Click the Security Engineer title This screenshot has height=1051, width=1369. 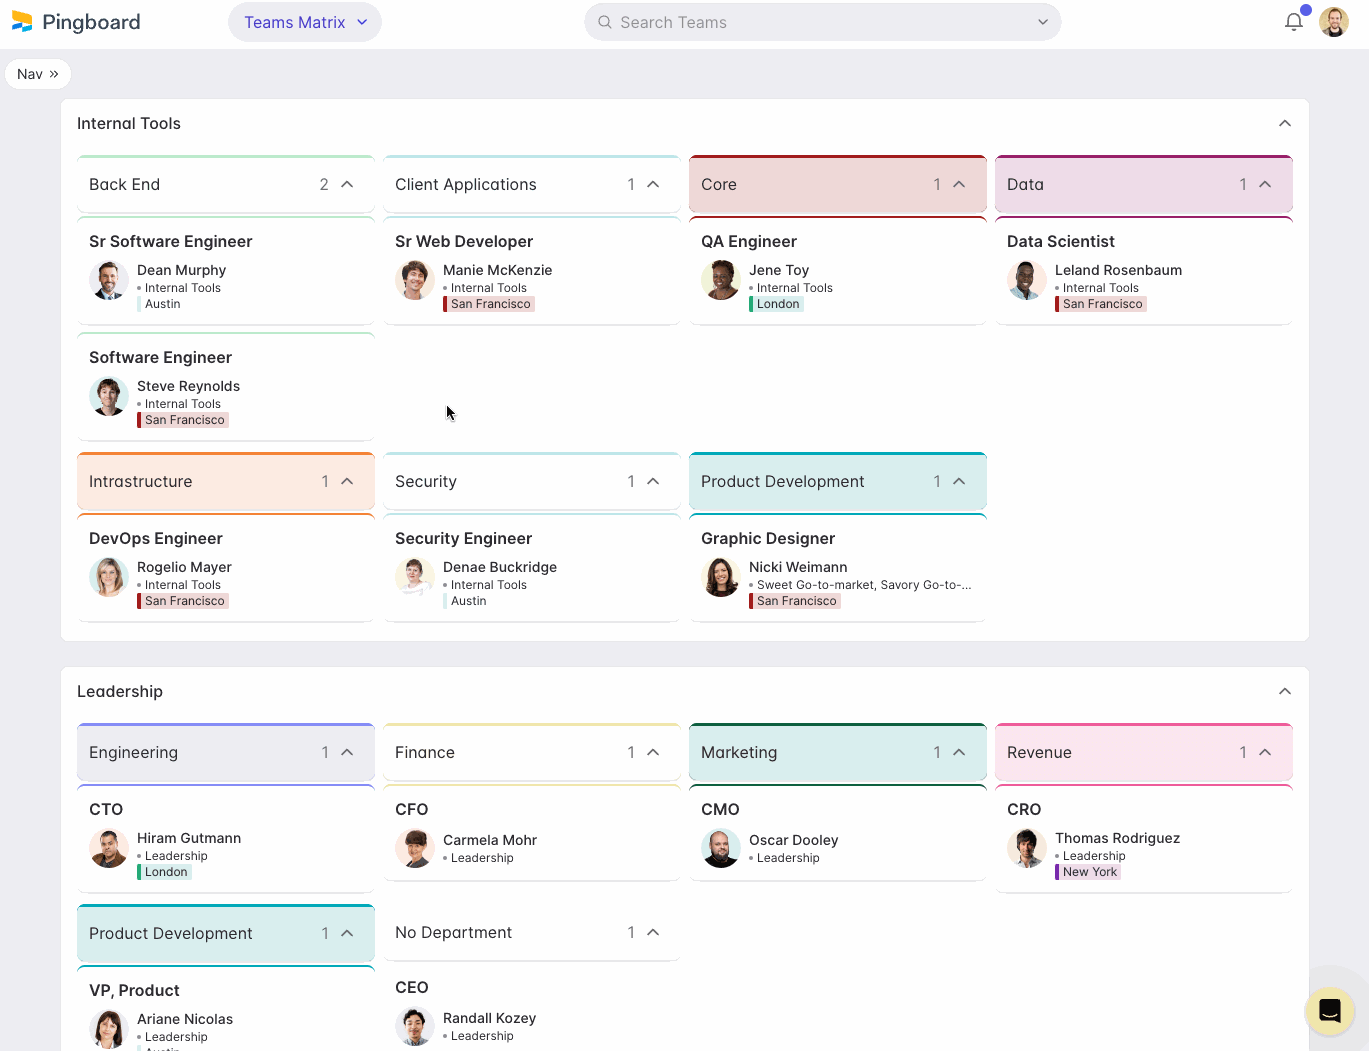pos(463,538)
